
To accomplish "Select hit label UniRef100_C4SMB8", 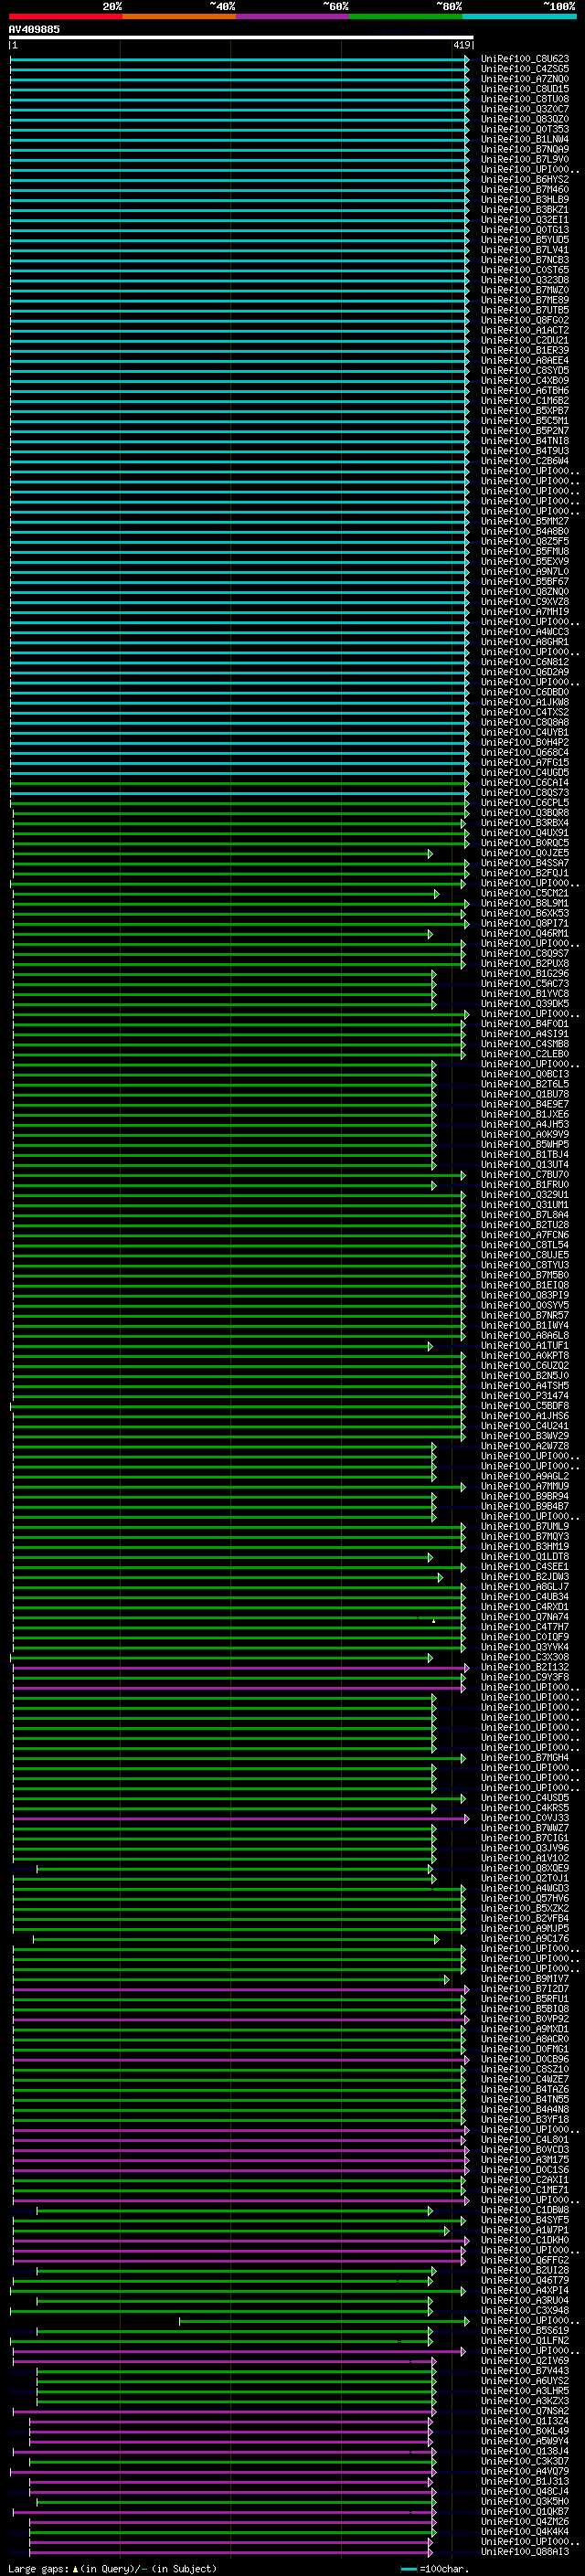I will (x=525, y=1044).
